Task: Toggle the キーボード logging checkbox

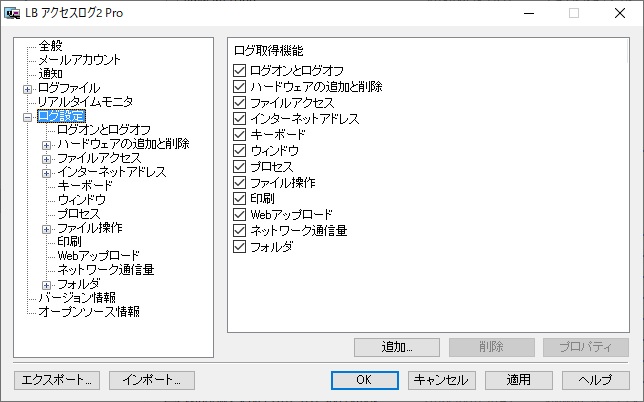Action: tap(239, 135)
